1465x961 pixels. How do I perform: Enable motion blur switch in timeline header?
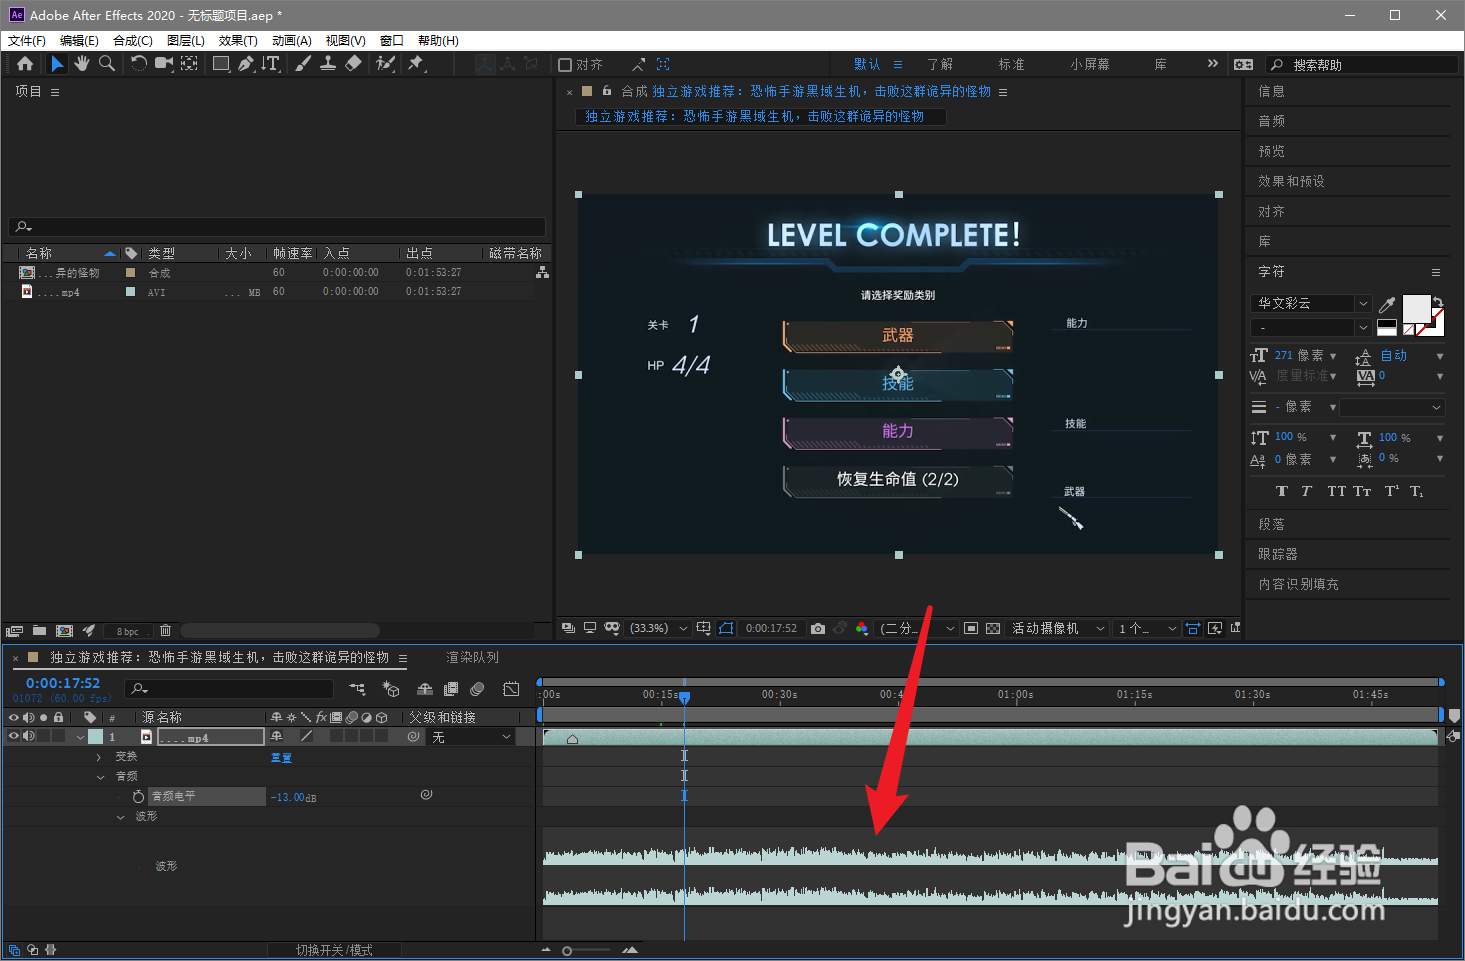pos(478,689)
